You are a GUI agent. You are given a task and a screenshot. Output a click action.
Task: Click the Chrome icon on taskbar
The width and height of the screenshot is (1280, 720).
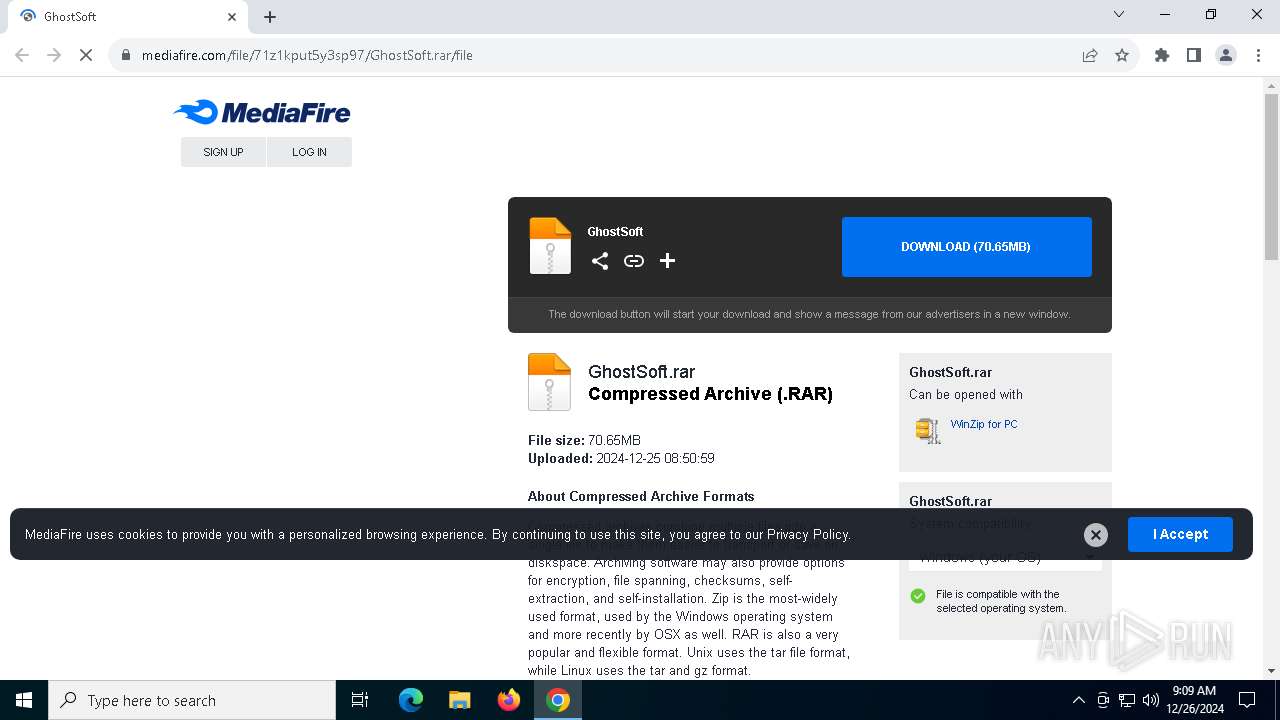coord(558,700)
